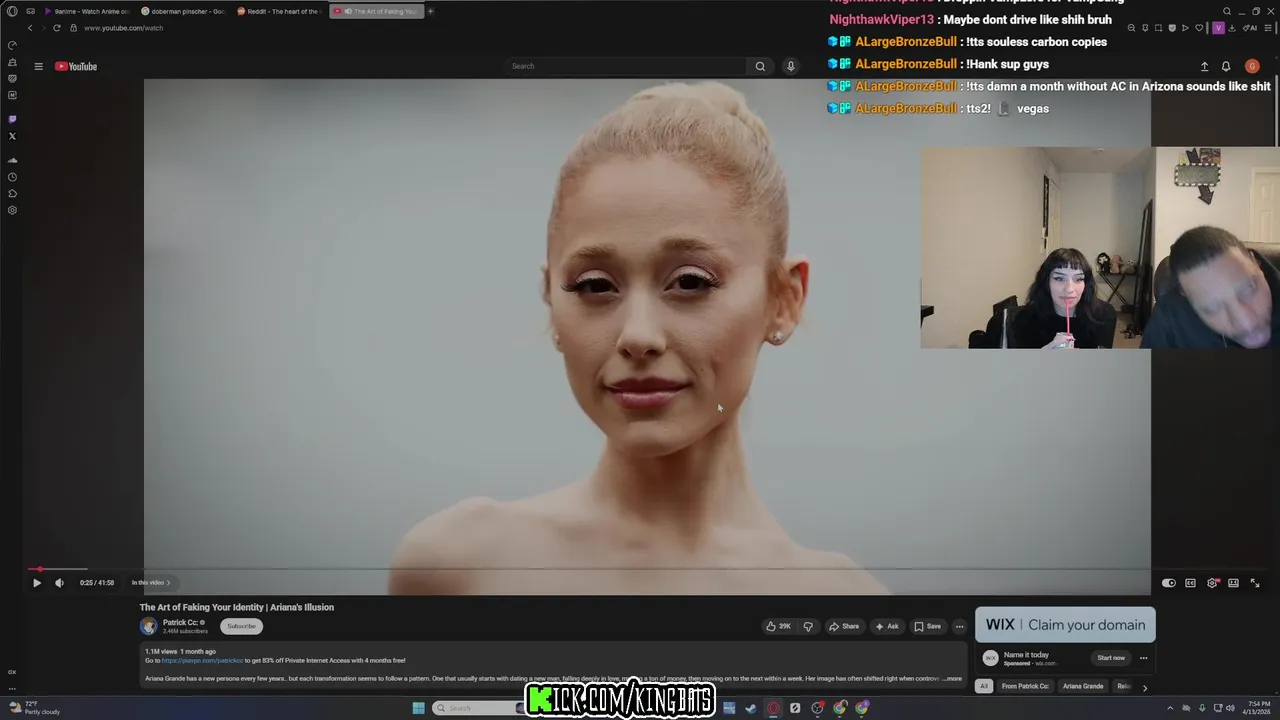The height and width of the screenshot is (720, 1280).
Task: Mute the video player volume
Action: tap(59, 583)
